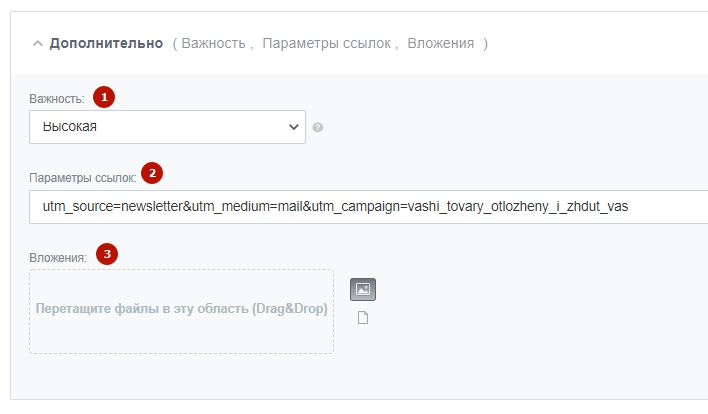
Task: Click red marker number 2
Action: [152, 173]
